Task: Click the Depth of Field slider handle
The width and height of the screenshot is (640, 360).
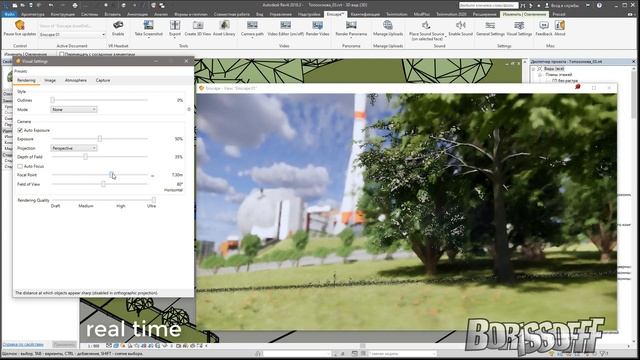Action: (x=85, y=157)
